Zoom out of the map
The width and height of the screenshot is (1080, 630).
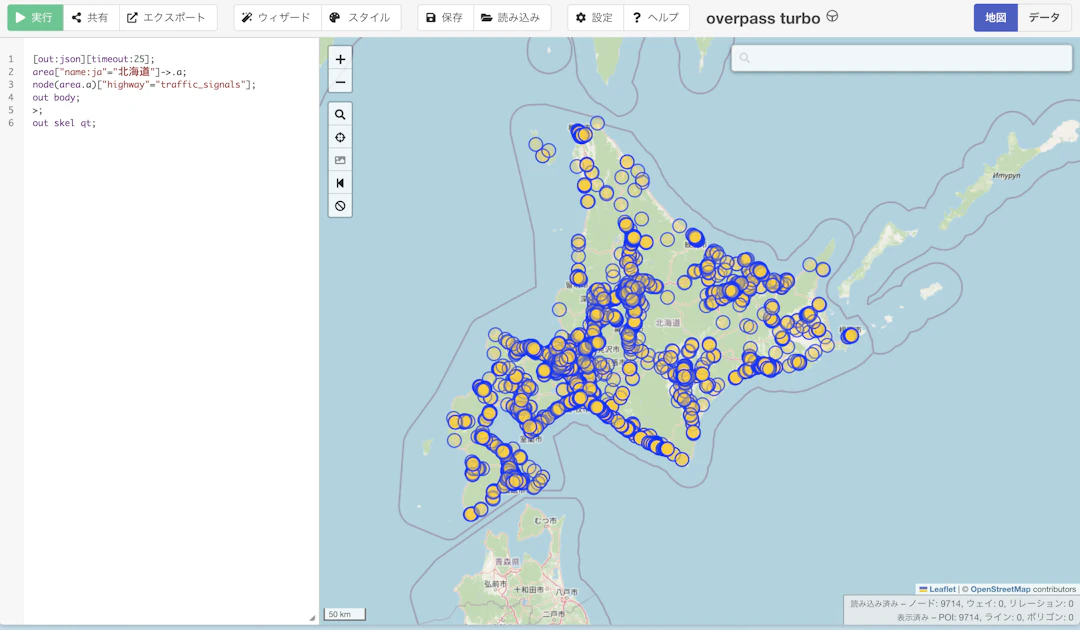[340, 82]
